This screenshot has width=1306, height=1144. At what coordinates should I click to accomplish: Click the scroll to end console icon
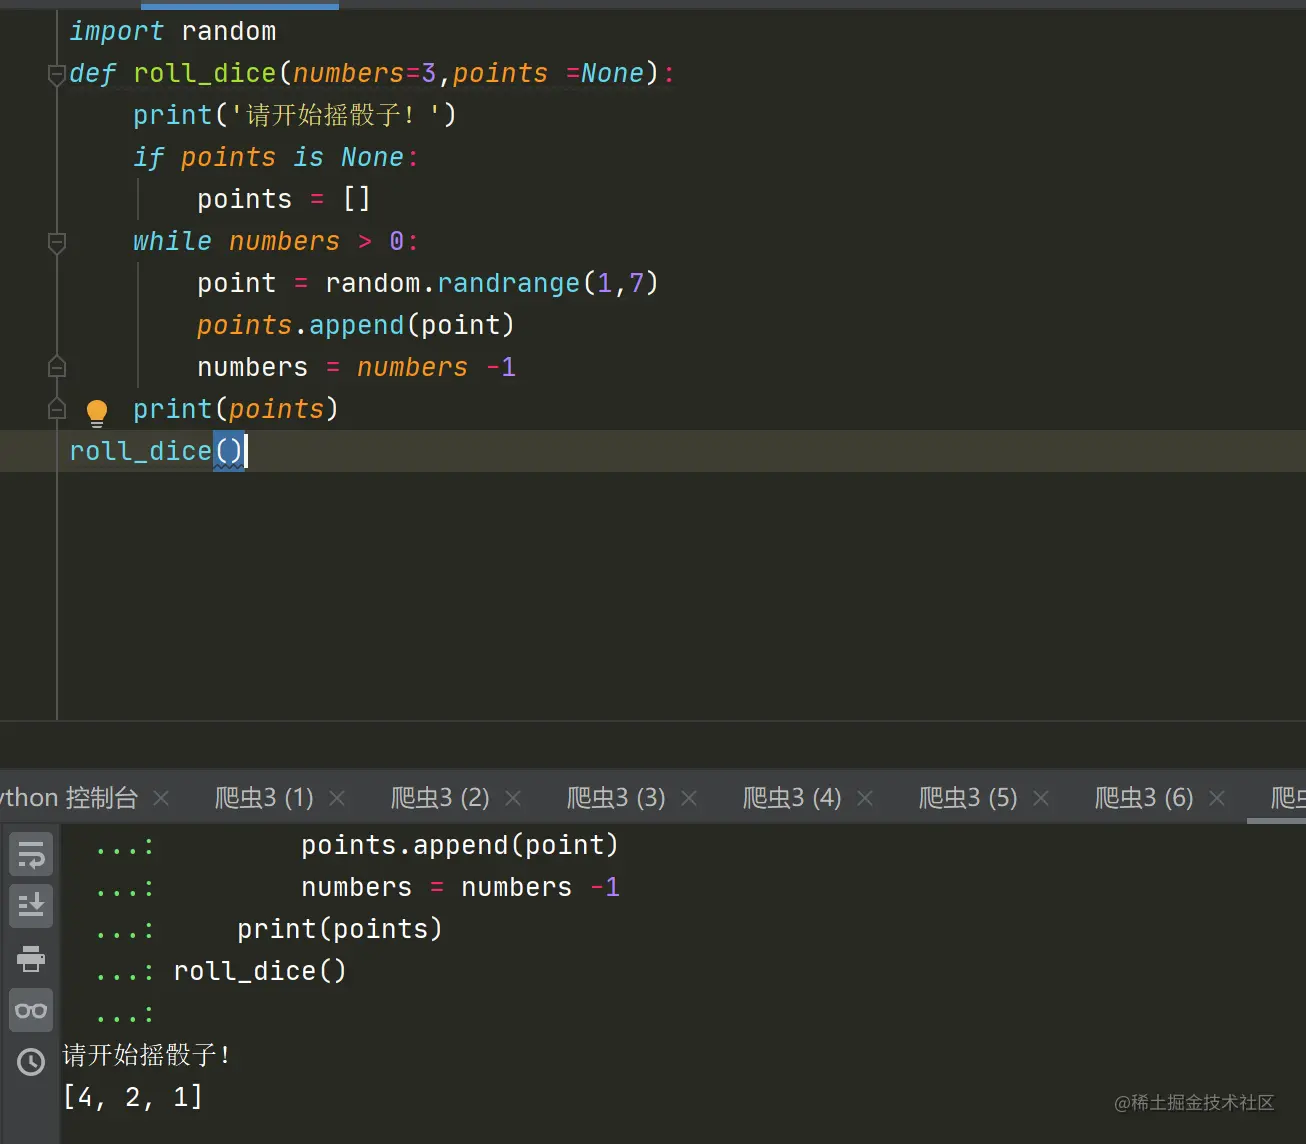pos(31,905)
